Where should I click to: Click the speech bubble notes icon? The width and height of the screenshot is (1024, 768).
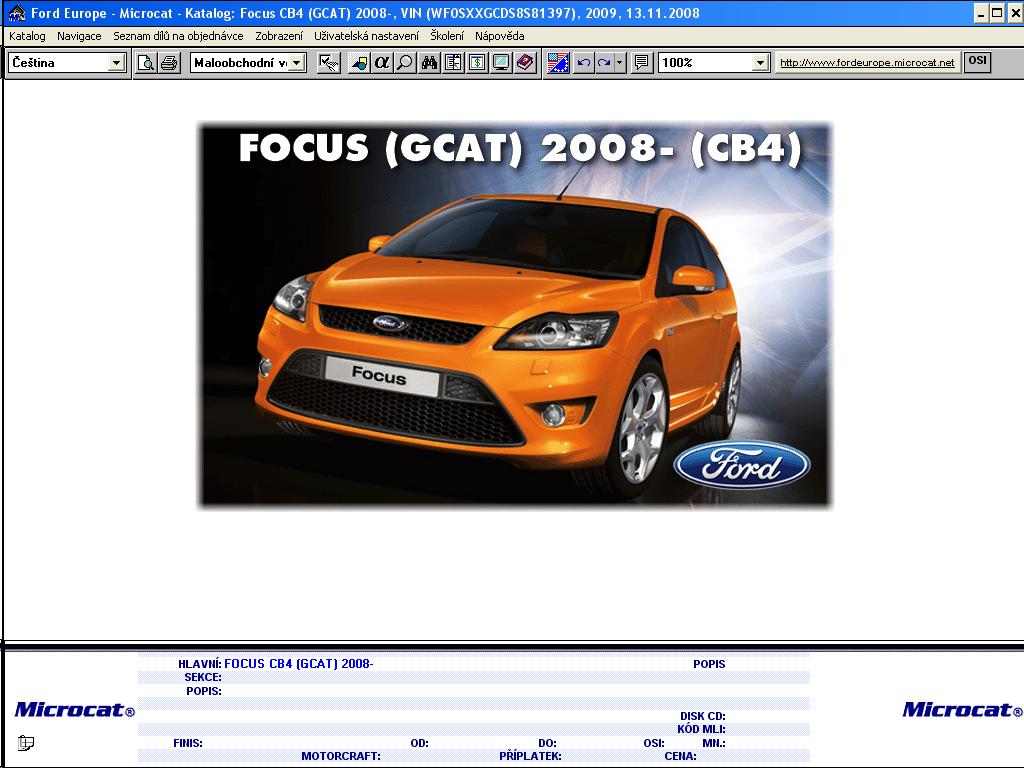pyautogui.click(x=642, y=63)
